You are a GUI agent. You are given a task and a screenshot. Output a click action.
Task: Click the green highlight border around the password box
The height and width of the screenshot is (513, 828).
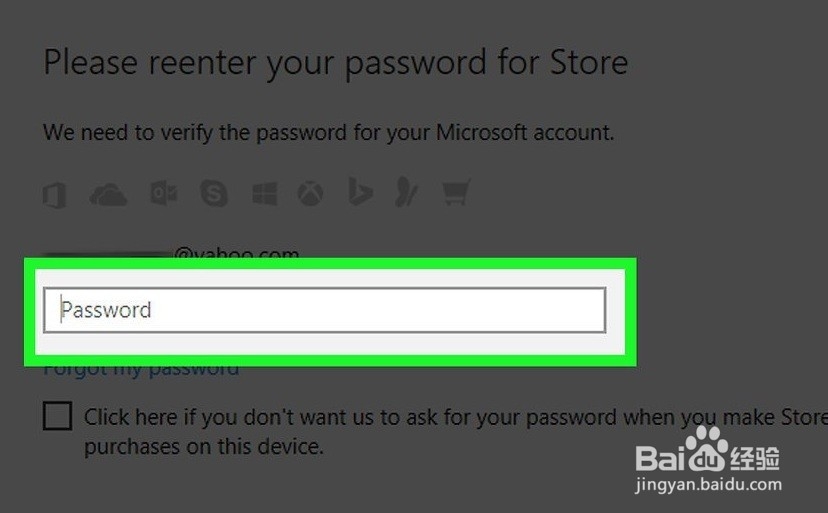click(x=330, y=264)
